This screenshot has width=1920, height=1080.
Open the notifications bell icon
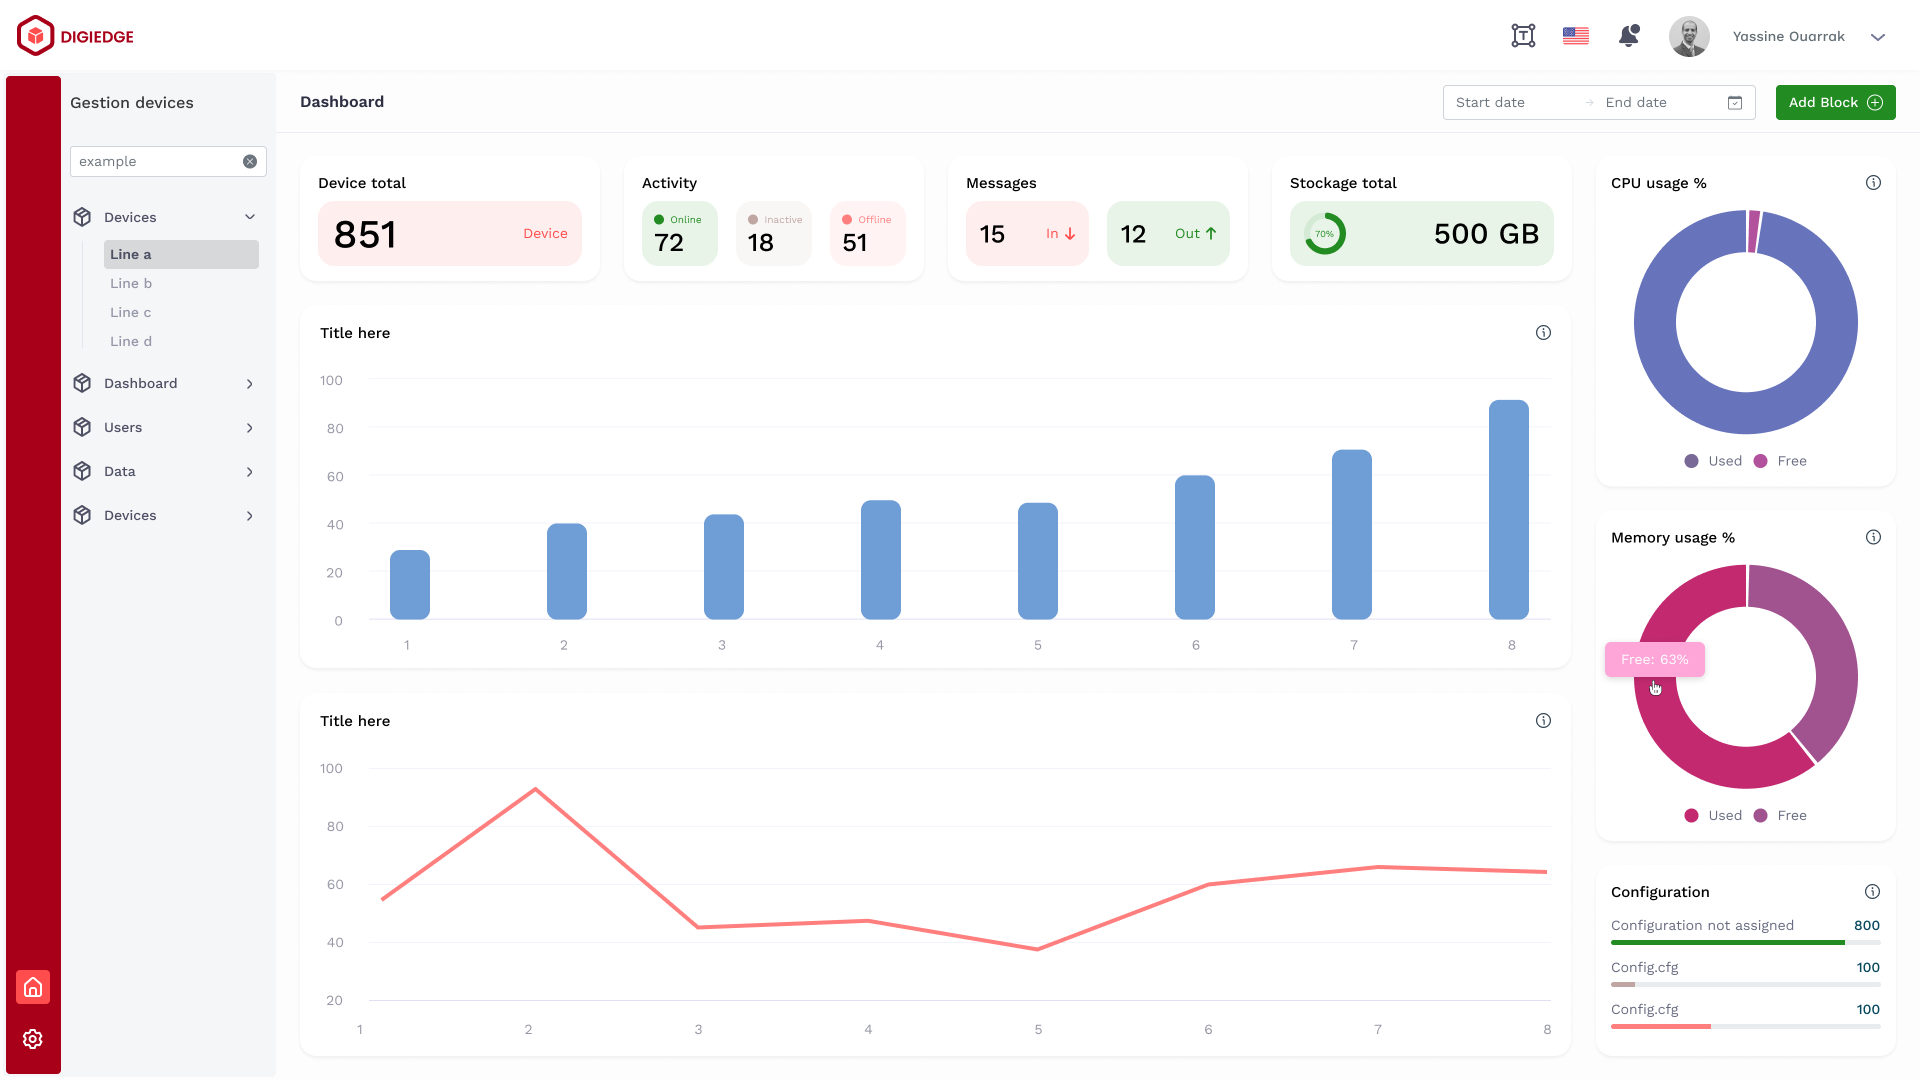tap(1629, 36)
